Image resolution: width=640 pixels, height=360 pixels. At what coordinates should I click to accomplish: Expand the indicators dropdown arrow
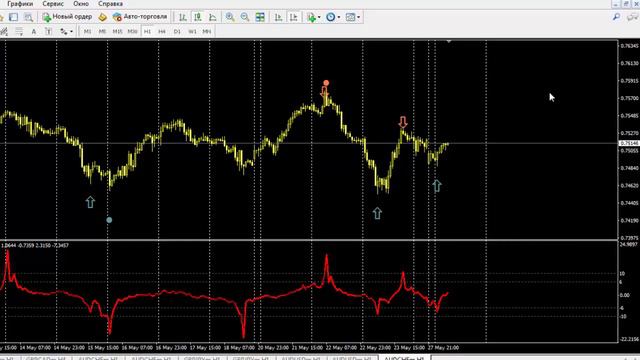point(319,17)
